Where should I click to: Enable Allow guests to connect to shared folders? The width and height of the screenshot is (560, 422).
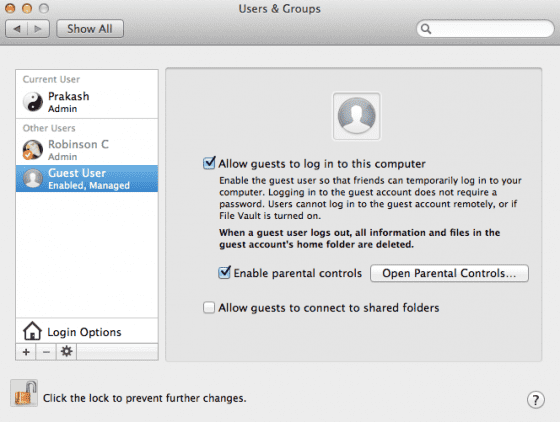[x=209, y=307]
